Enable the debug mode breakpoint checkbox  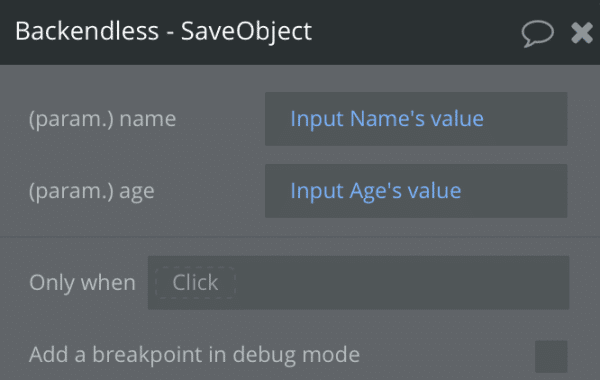(551, 356)
